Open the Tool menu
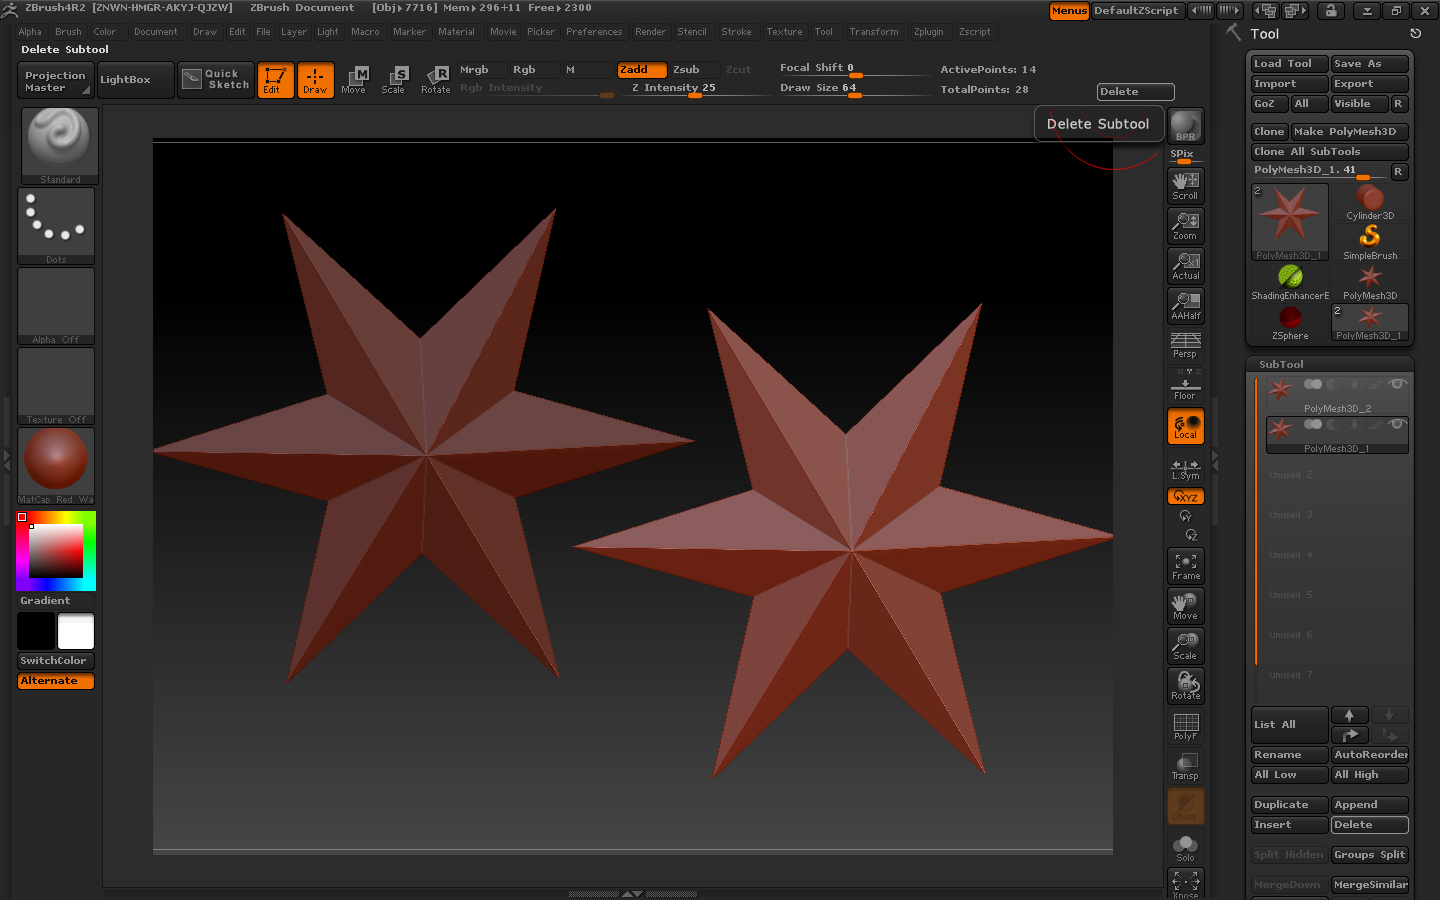The height and width of the screenshot is (900, 1440). tap(824, 31)
